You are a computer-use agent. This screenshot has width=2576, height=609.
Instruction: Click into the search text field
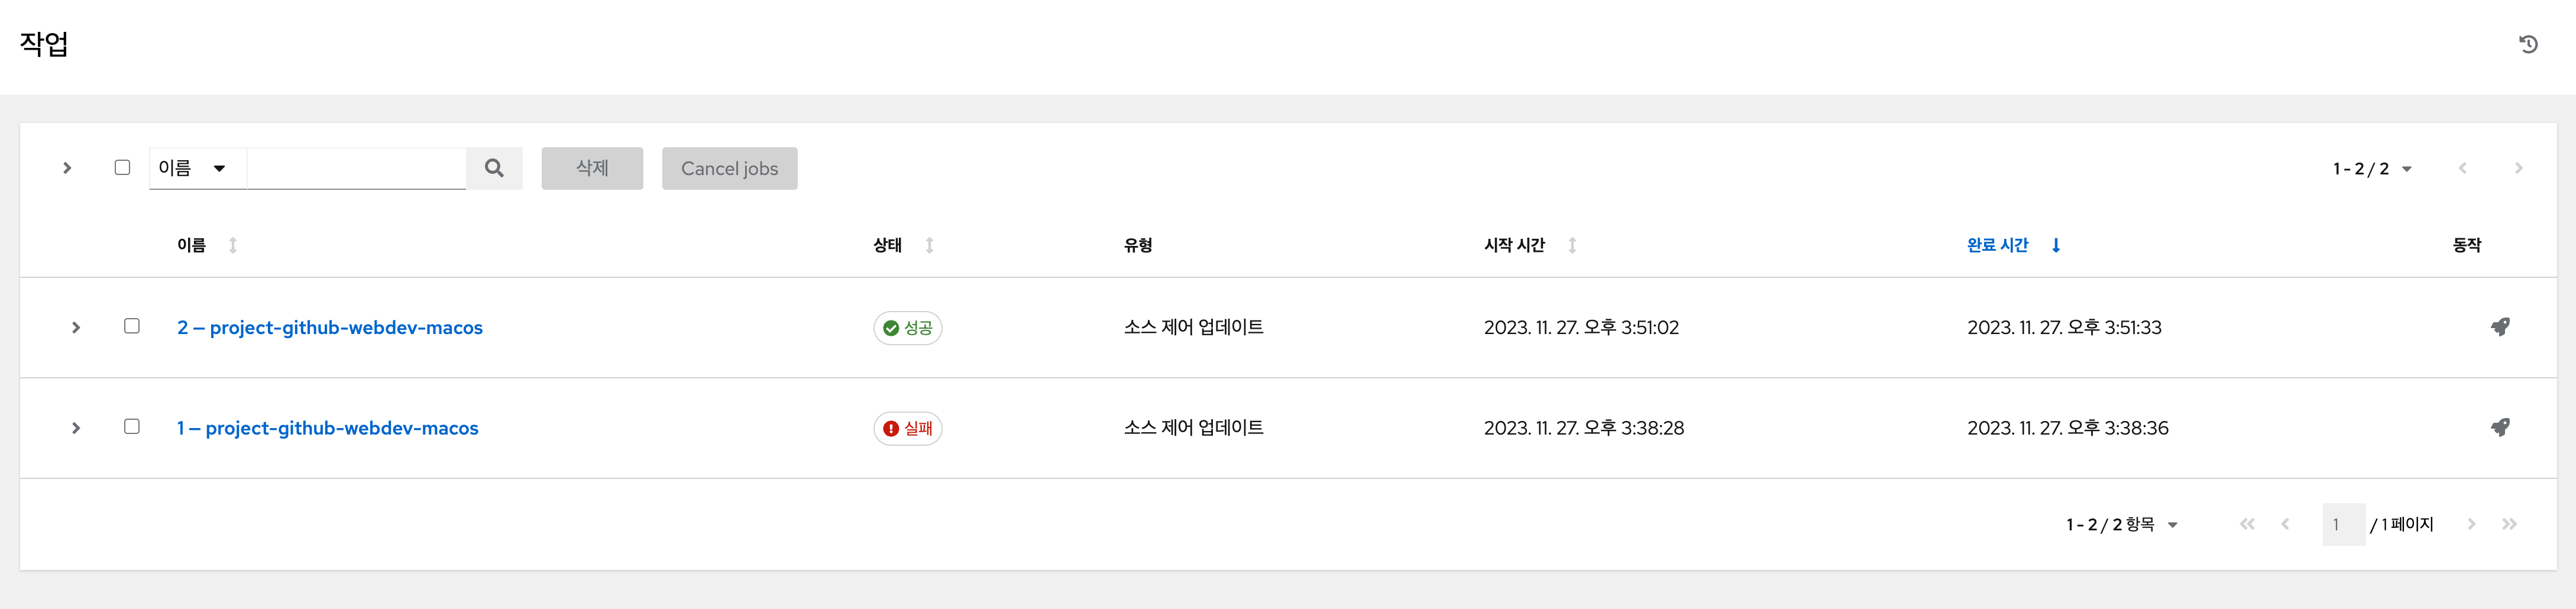tap(356, 168)
